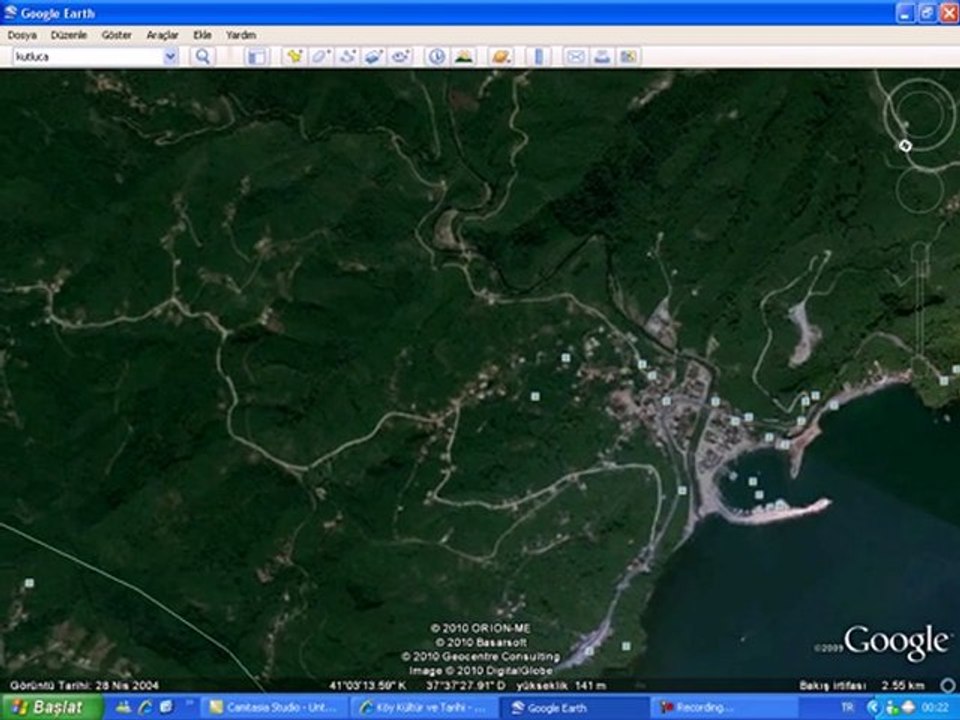The width and height of the screenshot is (960, 720).
Task: Open the search history dropdown arrow
Action: pyautogui.click(x=170, y=56)
